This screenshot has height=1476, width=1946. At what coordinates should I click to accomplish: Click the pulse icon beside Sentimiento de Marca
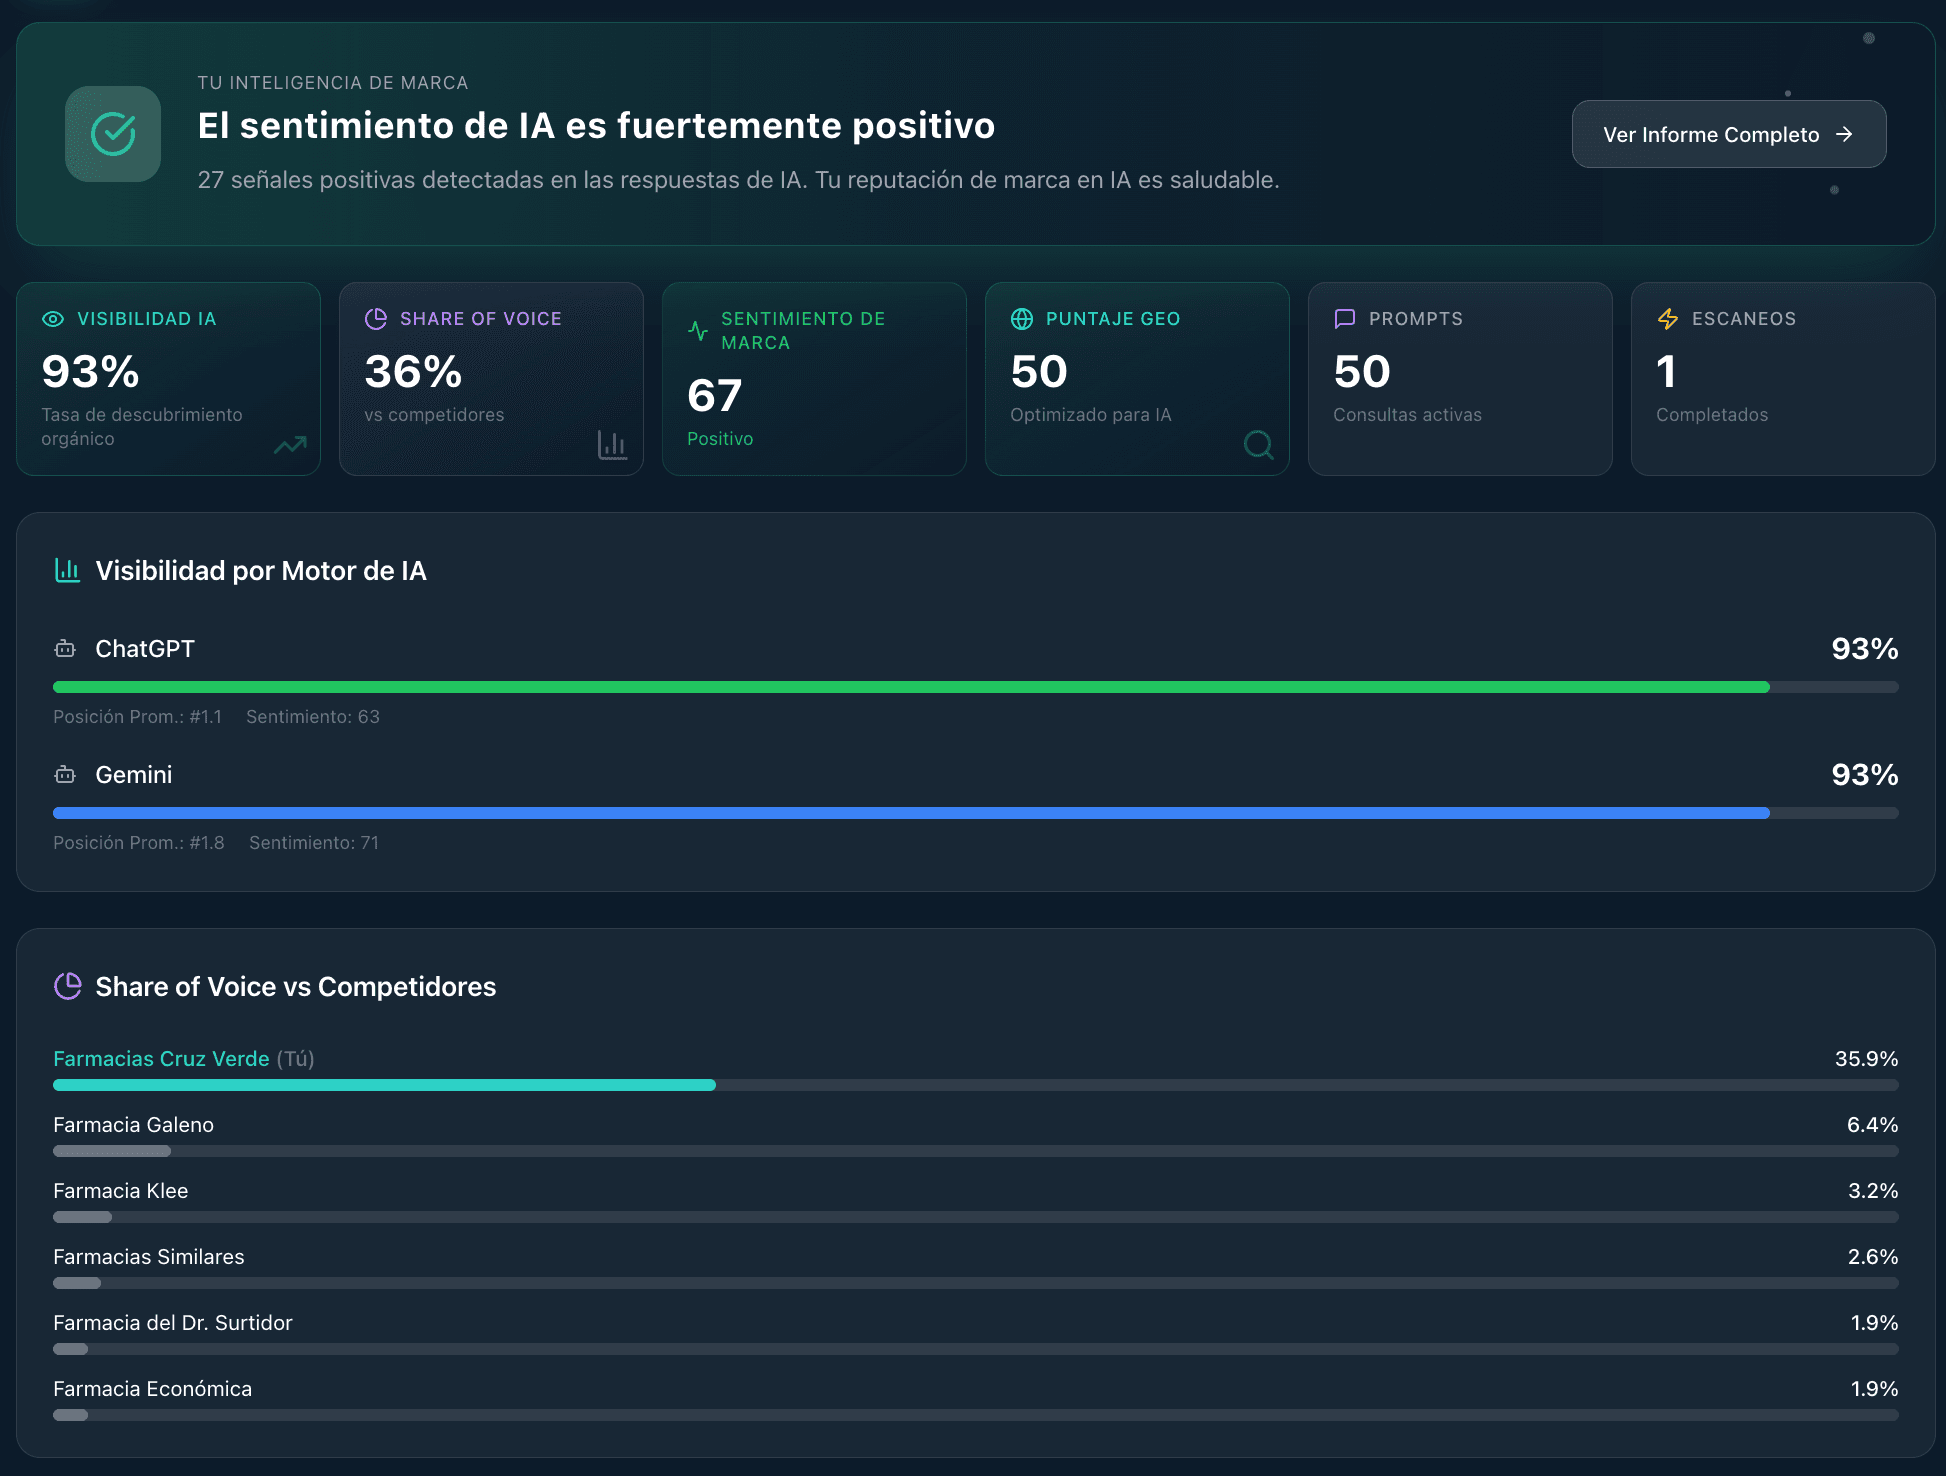pyautogui.click(x=698, y=331)
